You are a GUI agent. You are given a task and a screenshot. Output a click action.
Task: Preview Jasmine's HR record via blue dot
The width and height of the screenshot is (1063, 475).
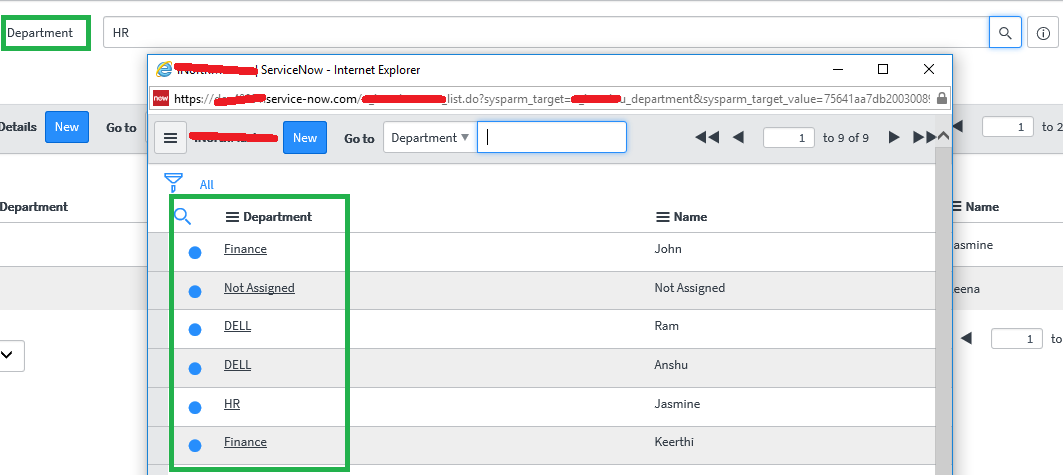(x=195, y=407)
